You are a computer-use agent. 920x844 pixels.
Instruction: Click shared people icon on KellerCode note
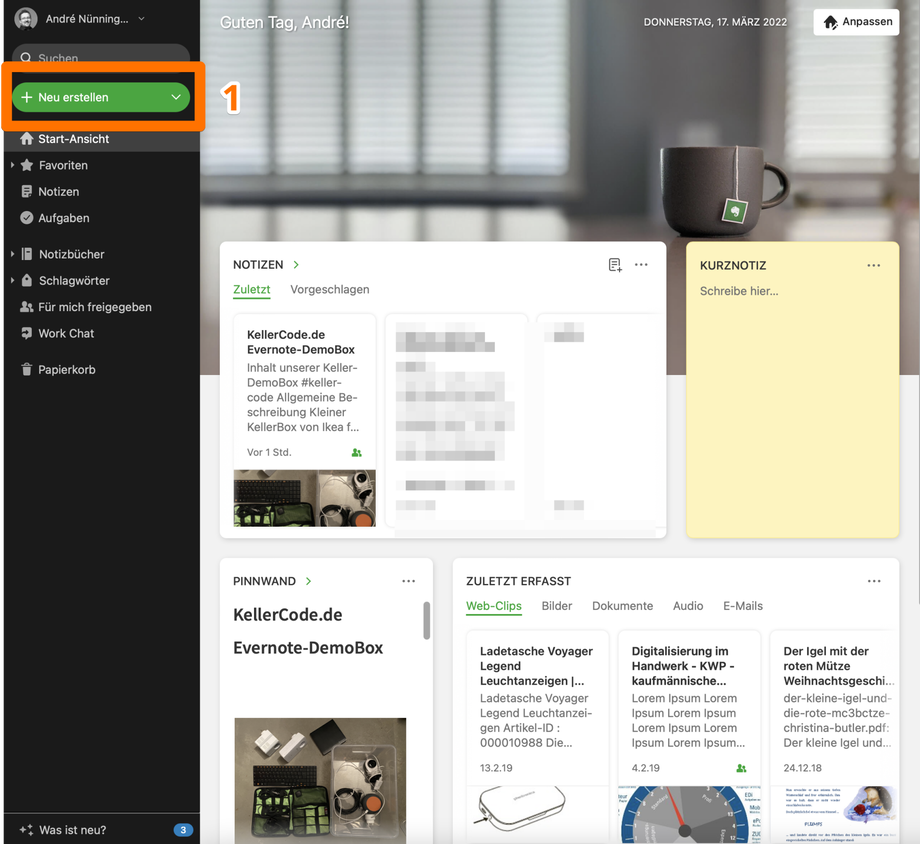point(357,453)
